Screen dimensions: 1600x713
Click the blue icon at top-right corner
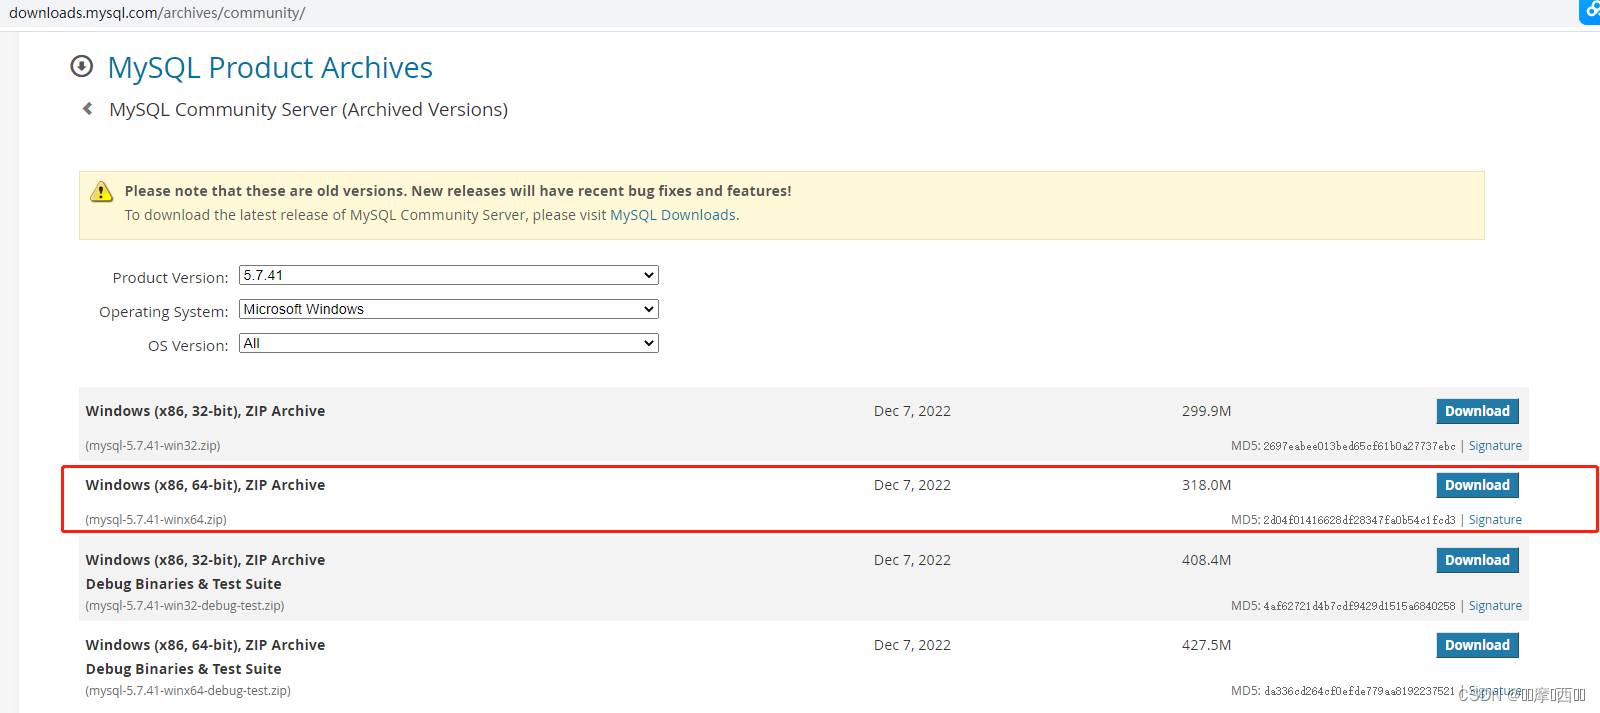click(1590, 10)
